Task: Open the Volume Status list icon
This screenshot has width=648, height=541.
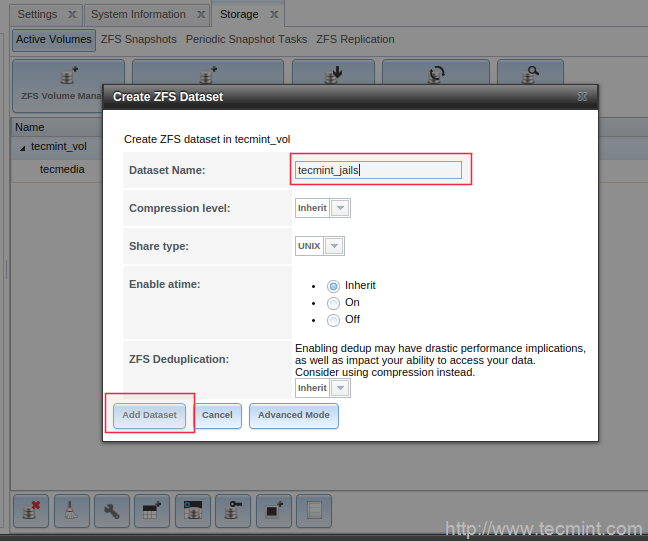Action: (x=314, y=511)
